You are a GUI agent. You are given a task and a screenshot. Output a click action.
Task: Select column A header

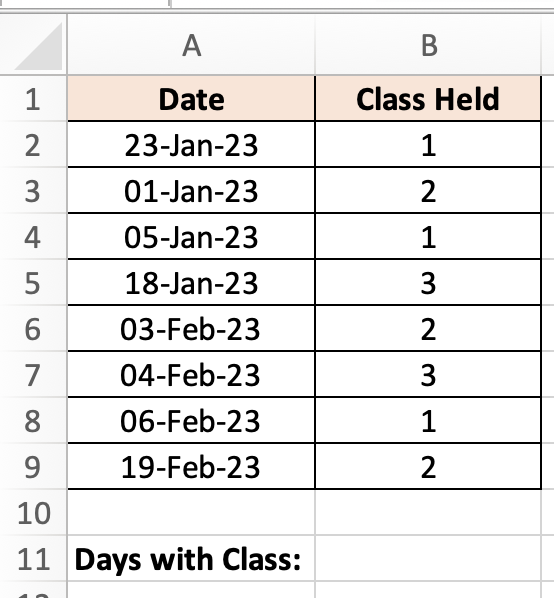tap(191, 45)
